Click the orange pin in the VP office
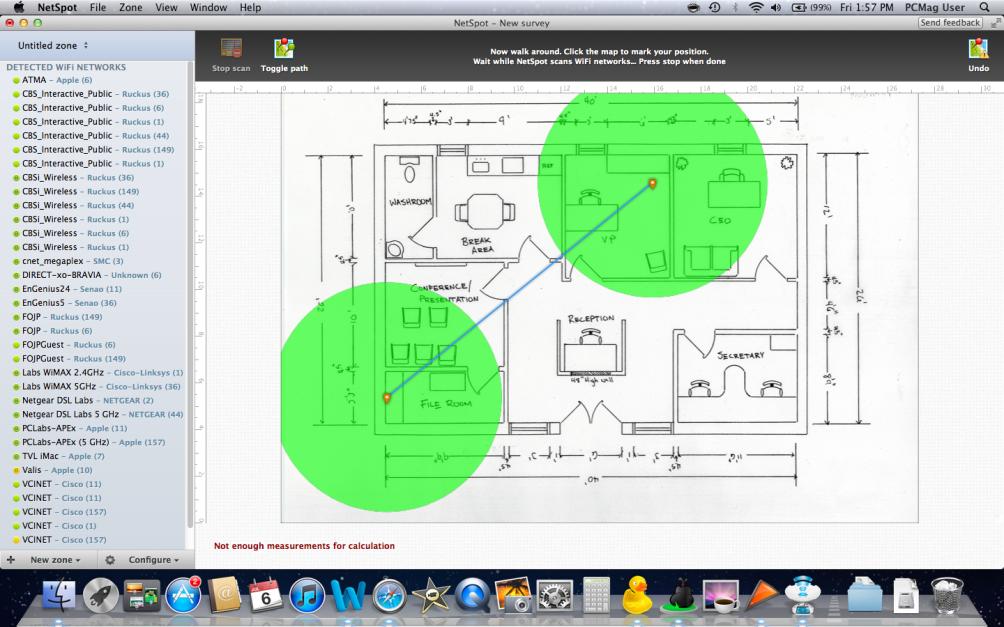 point(652,184)
